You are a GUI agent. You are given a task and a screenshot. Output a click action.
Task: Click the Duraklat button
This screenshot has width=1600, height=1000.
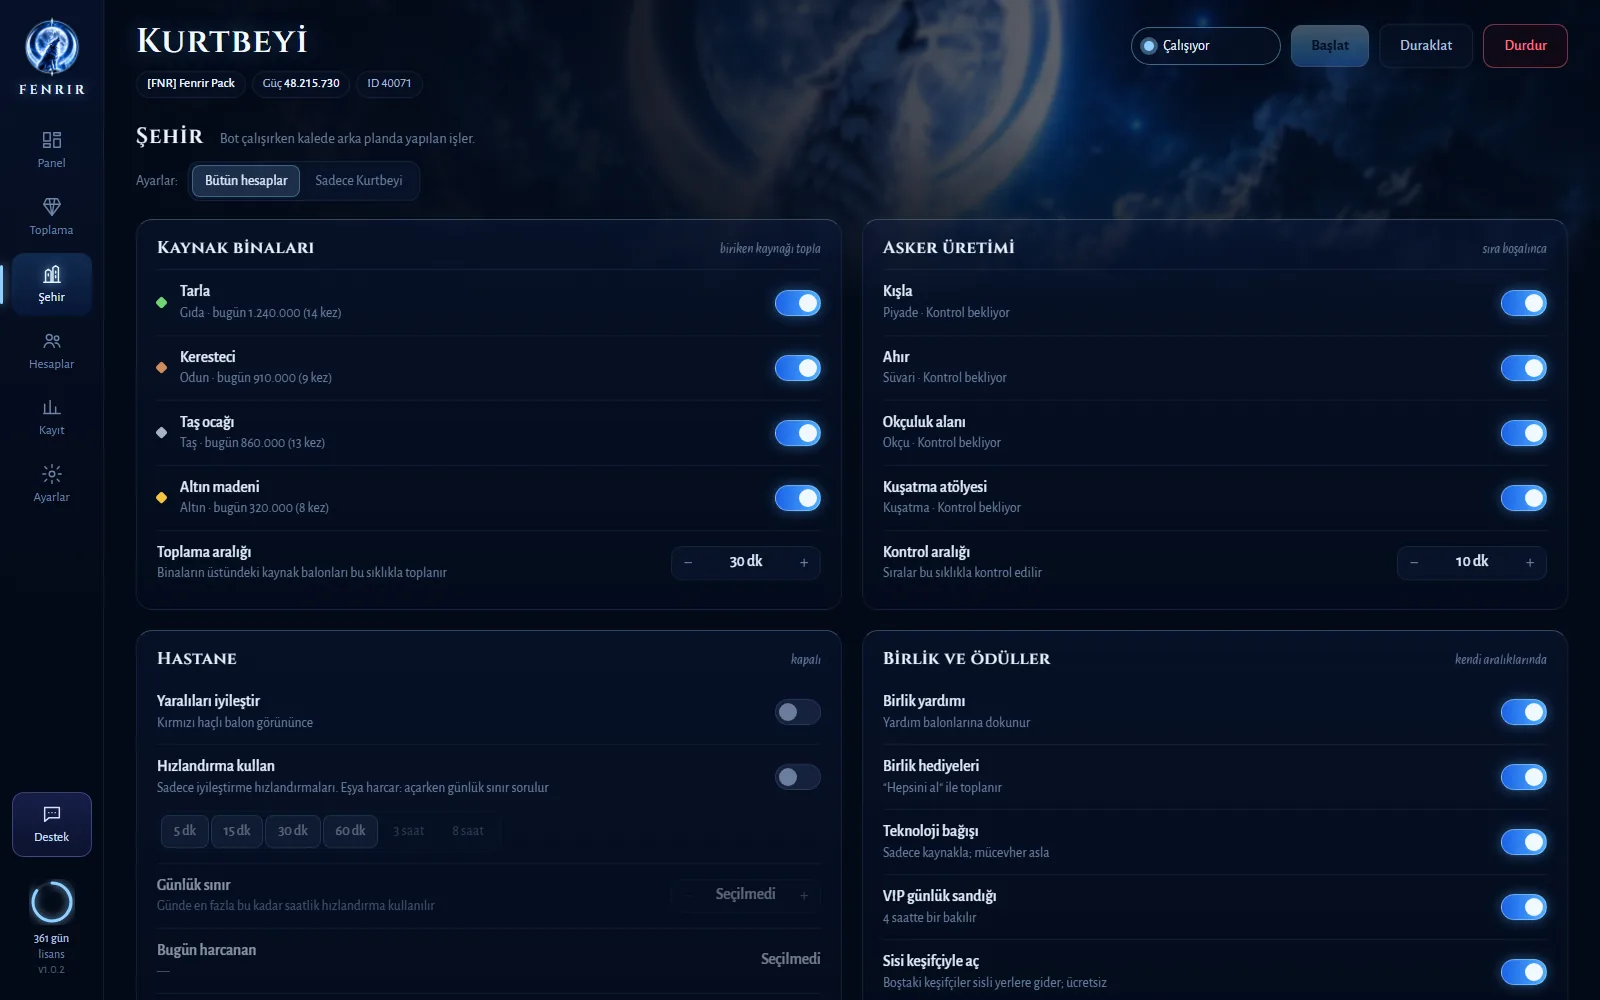tap(1426, 46)
